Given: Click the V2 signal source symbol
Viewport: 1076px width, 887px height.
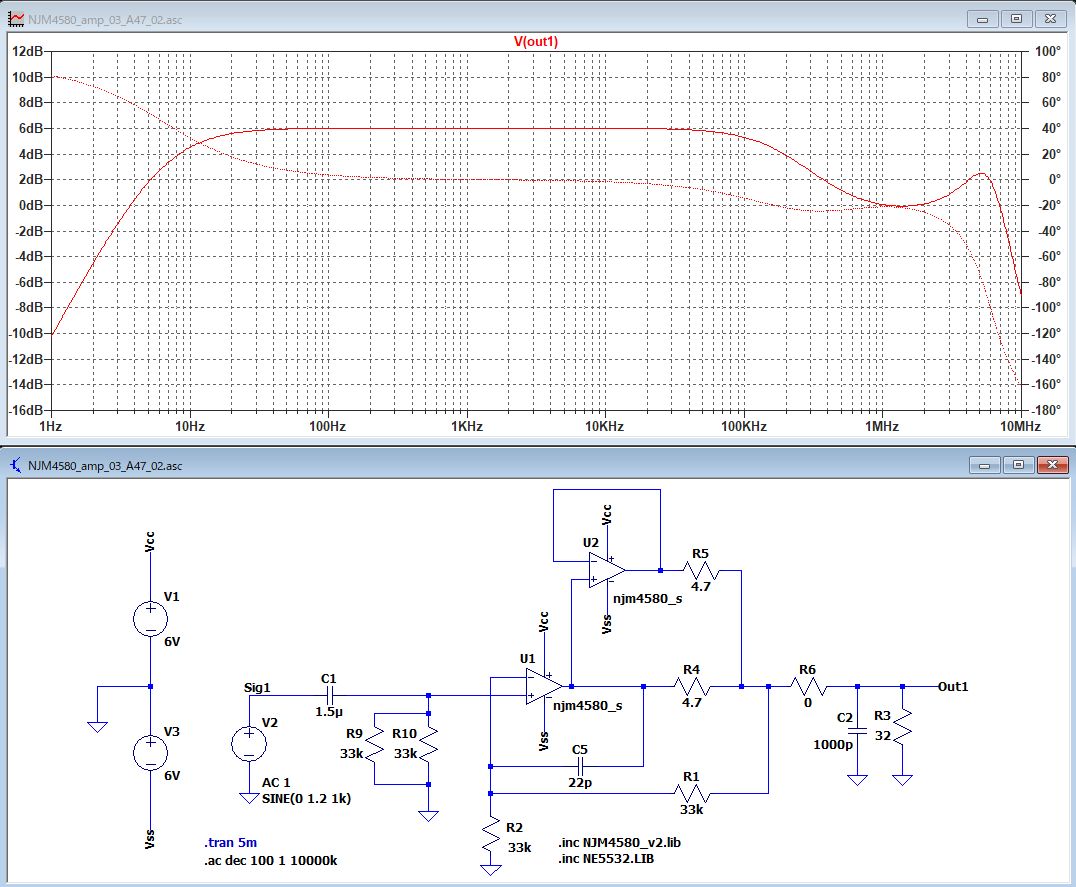Looking at the screenshot, I should (248, 743).
